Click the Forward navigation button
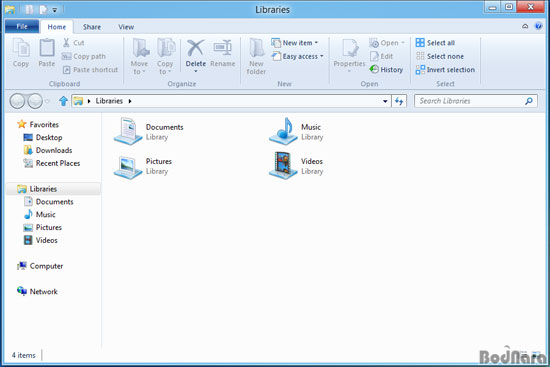550x367 pixels. click(x=35, y=101)
